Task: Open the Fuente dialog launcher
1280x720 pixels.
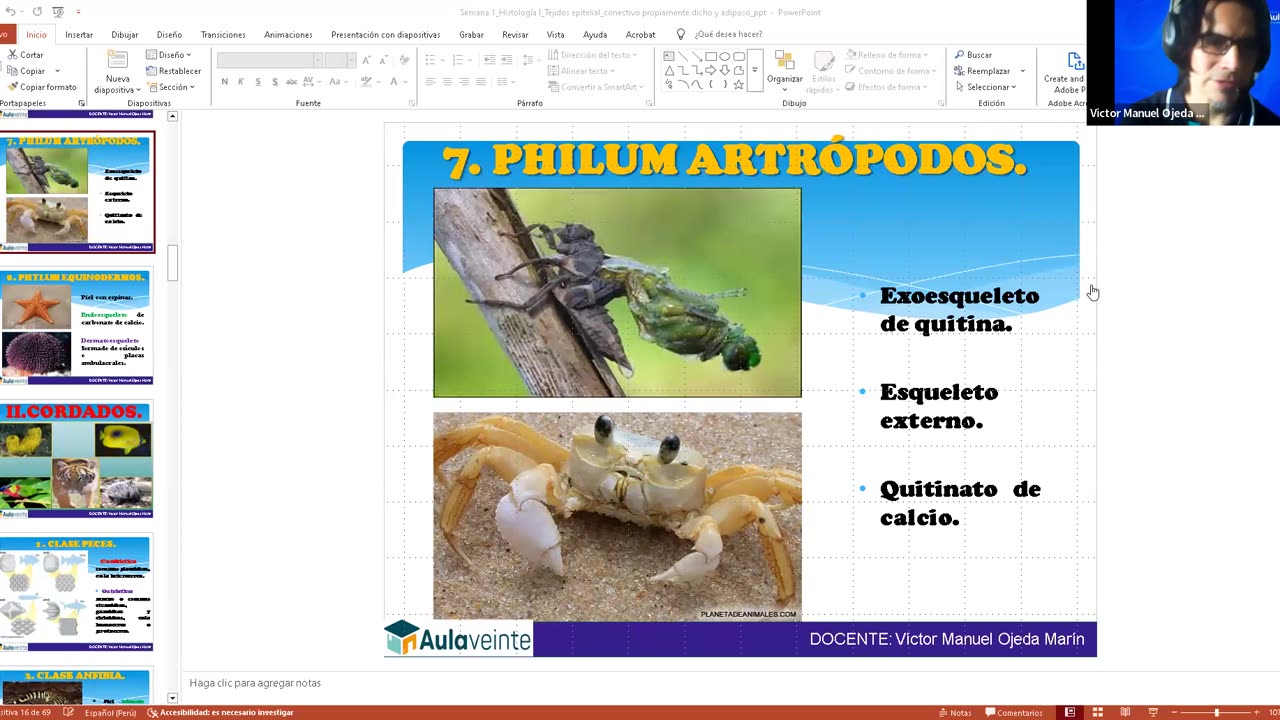Action: click(x=412, y=103)
